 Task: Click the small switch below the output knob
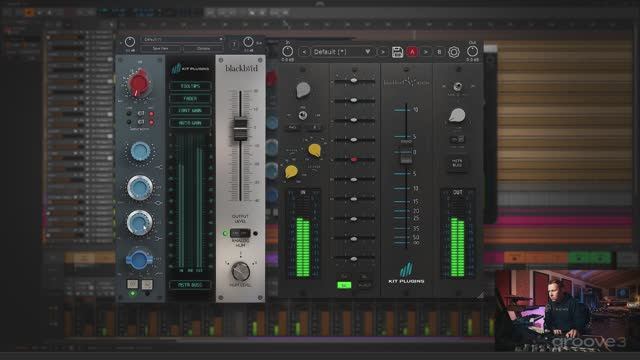pos(457,140)
